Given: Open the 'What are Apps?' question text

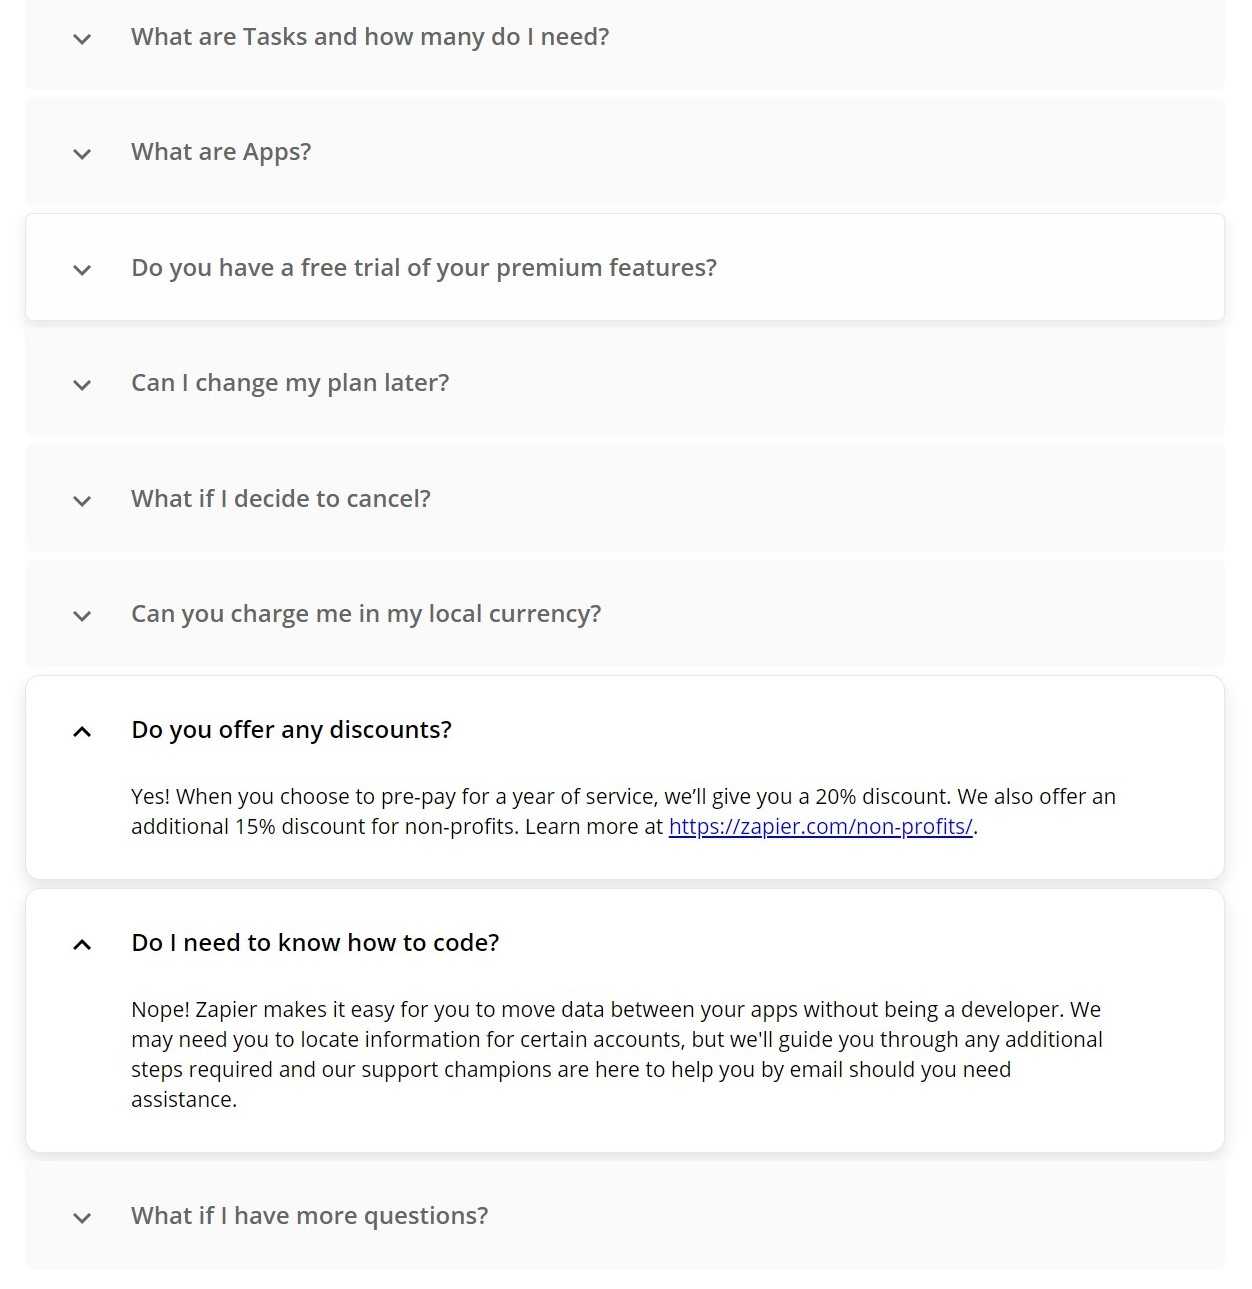Looking at the screenshot, I should pos(221,152).
